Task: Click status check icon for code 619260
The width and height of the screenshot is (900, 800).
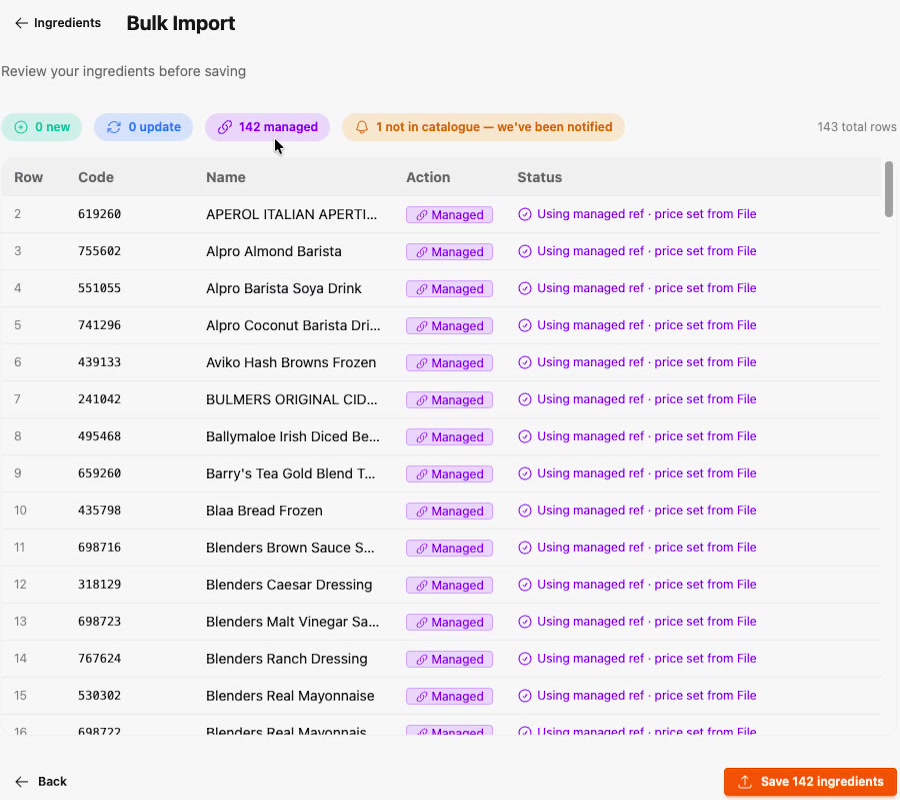Action: click(x=525, y=214)
